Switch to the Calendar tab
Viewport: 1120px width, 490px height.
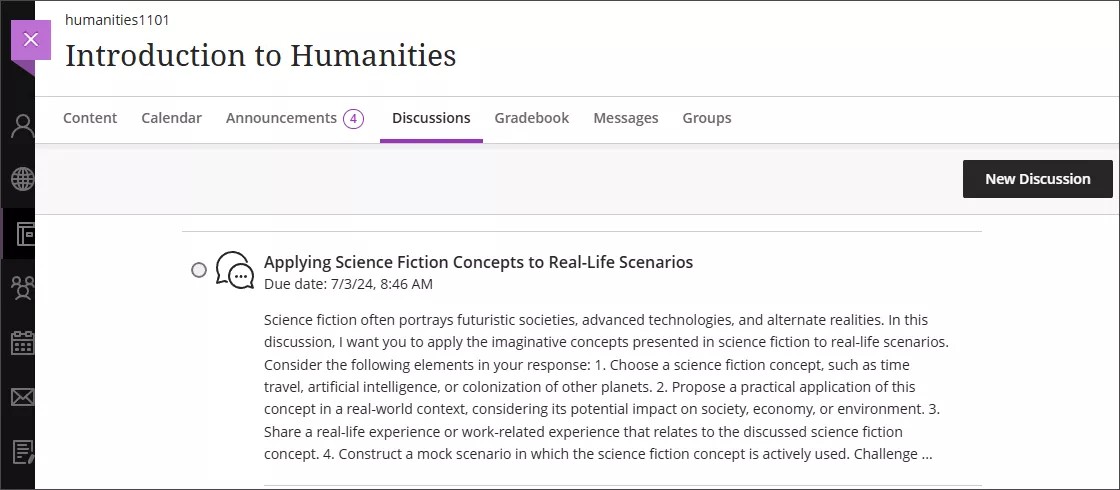pyautogui.click(x=171, y=118)
